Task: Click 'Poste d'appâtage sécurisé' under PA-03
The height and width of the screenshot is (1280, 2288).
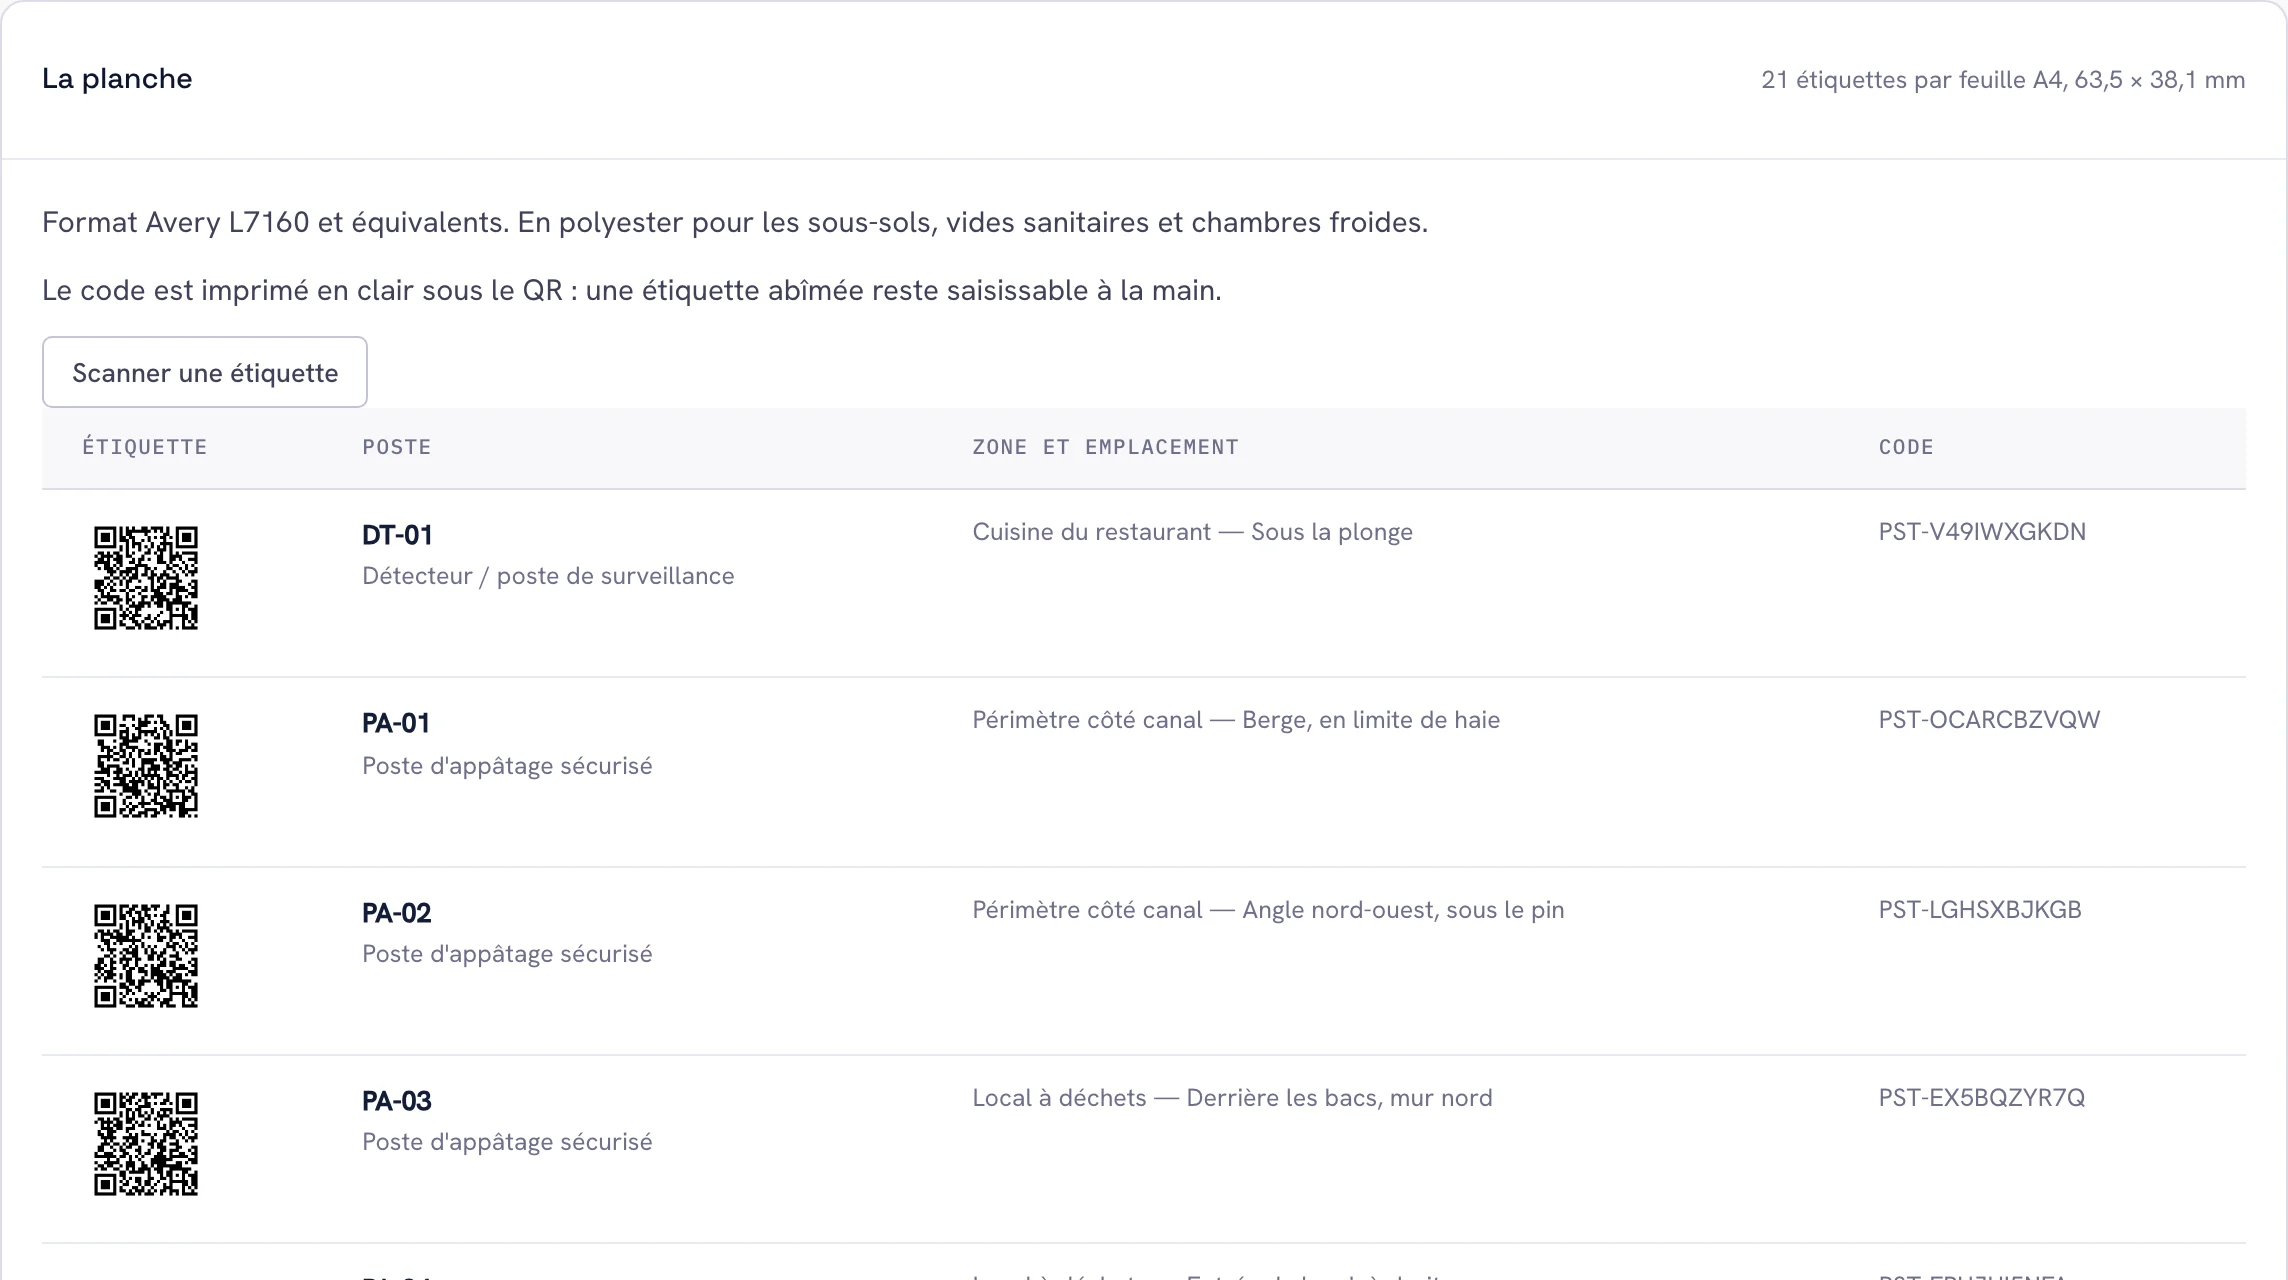Action: pyautogui.click(x=507, y=1142)
